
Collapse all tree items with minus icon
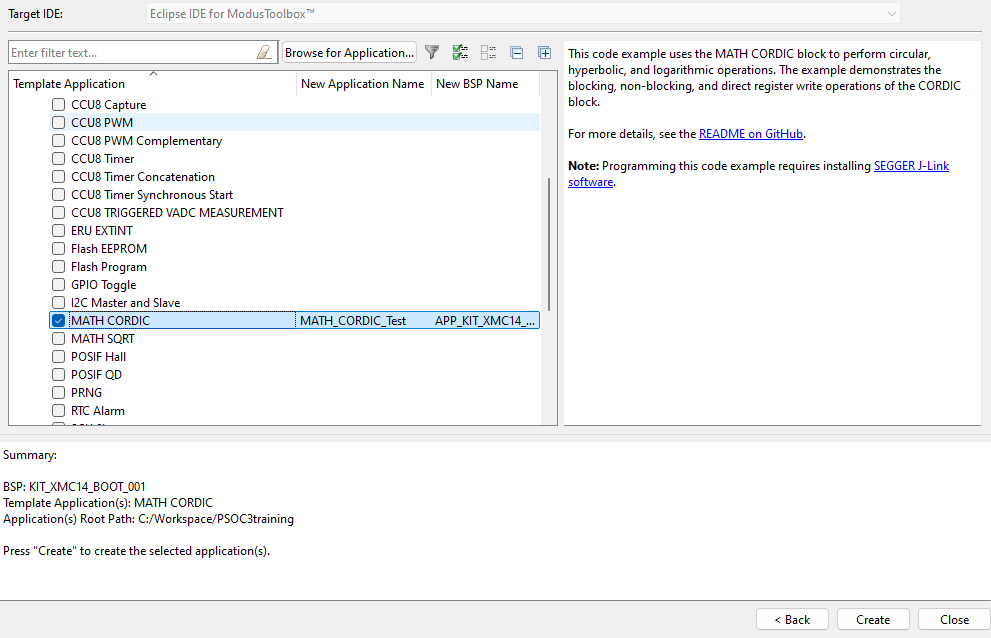(x=516, y=52)
